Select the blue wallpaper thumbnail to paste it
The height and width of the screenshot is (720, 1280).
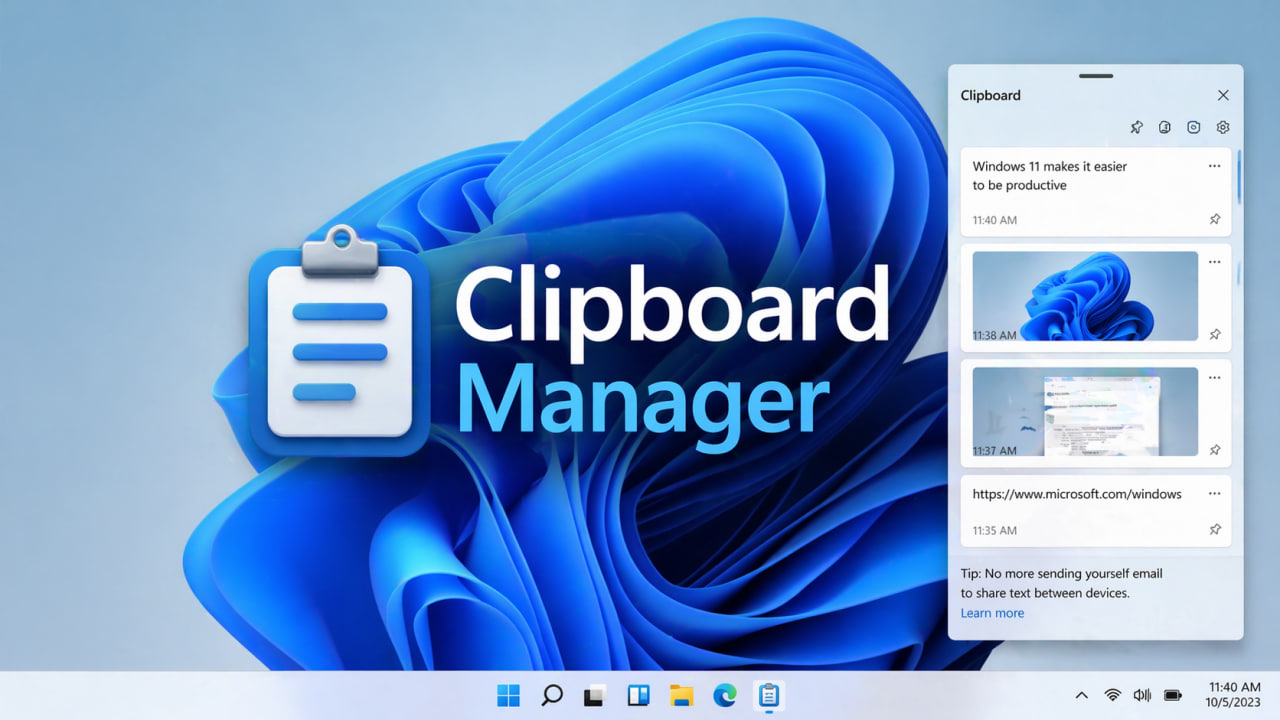pyautogui.click(x=1083, y=297)
